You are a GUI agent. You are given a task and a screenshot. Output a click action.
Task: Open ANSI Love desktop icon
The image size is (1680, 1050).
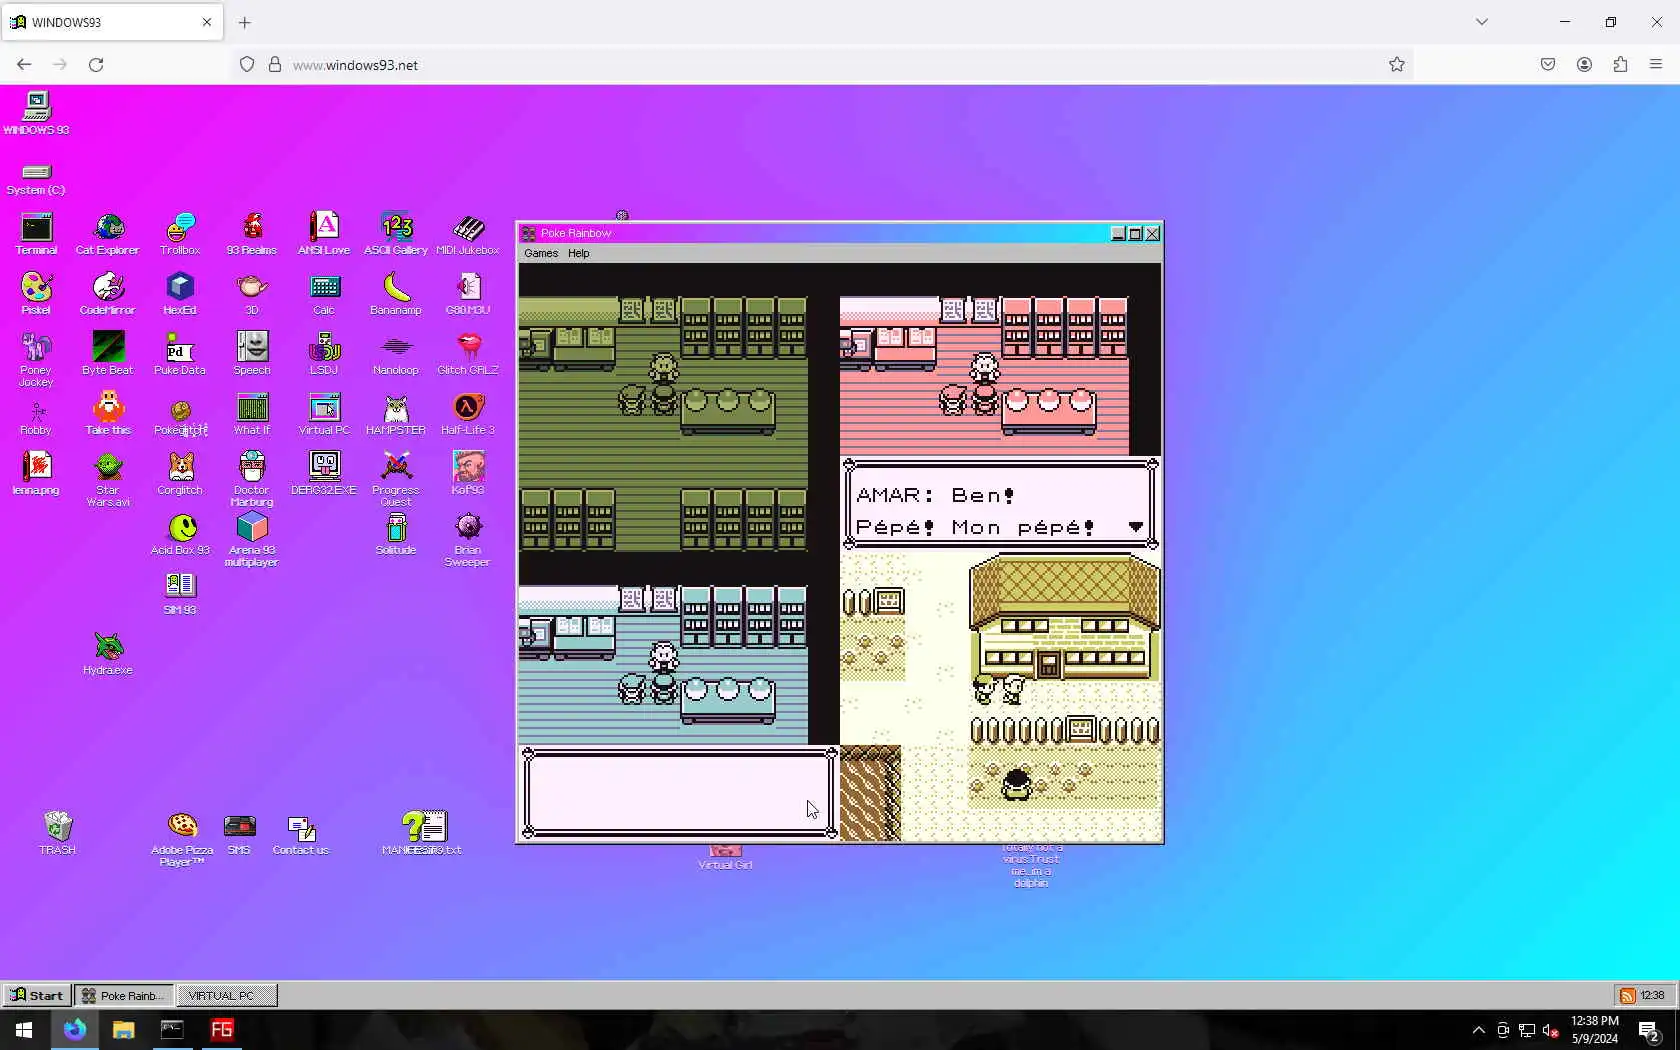click(x=324, y=234)
